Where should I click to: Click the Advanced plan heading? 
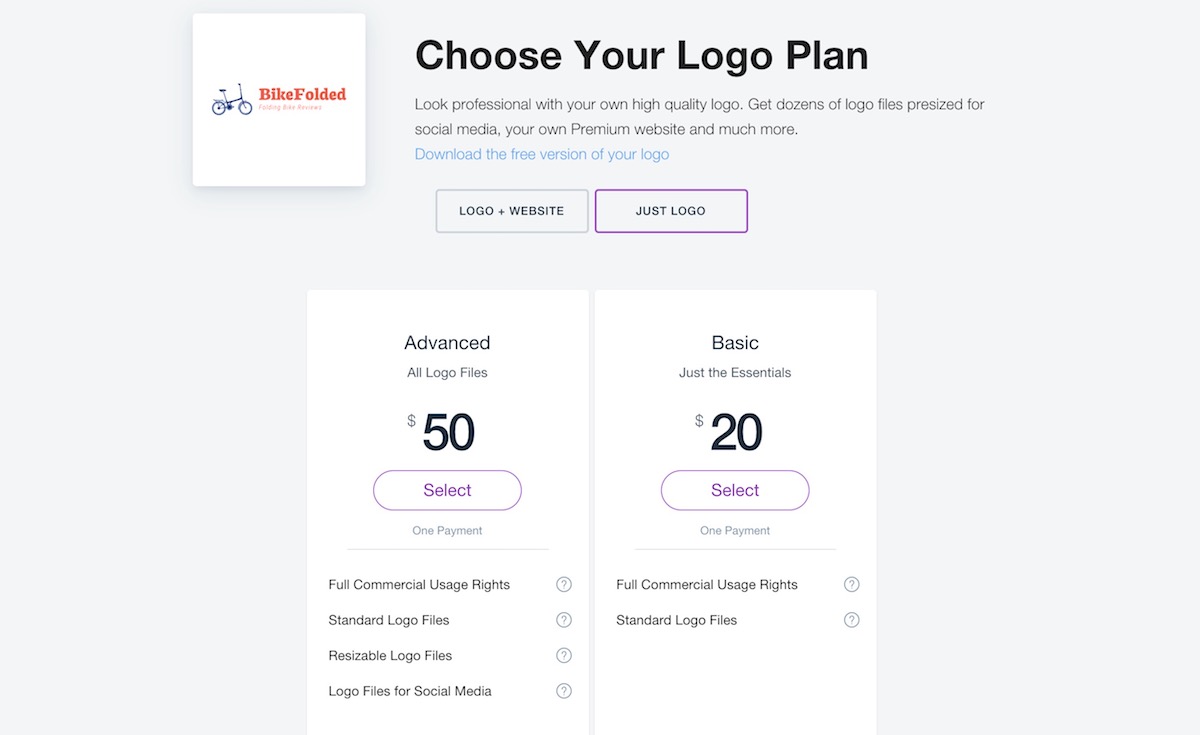pyautogui.click(x=447, y=343)
